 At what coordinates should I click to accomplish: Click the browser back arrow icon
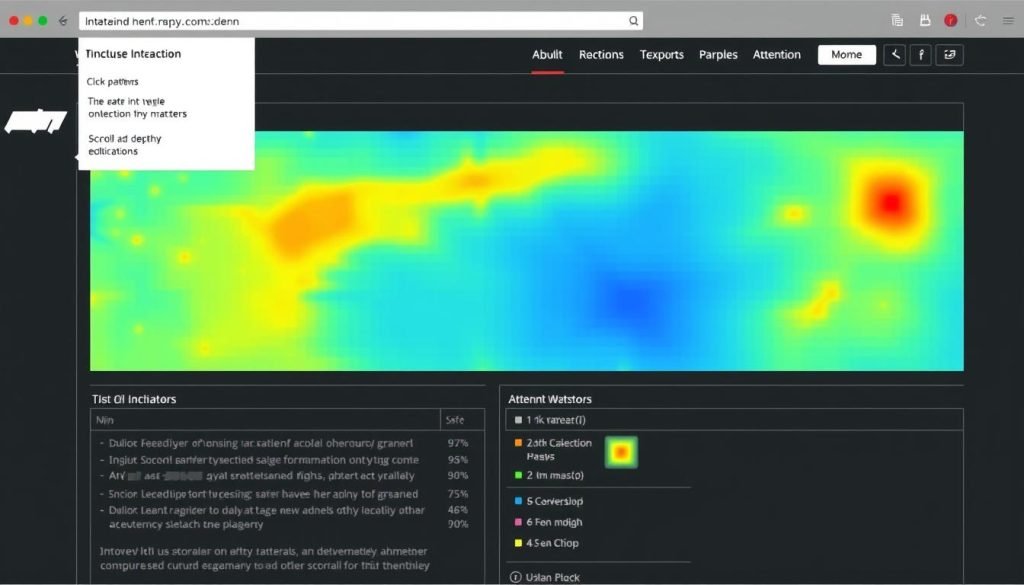[x=64, y=20]
